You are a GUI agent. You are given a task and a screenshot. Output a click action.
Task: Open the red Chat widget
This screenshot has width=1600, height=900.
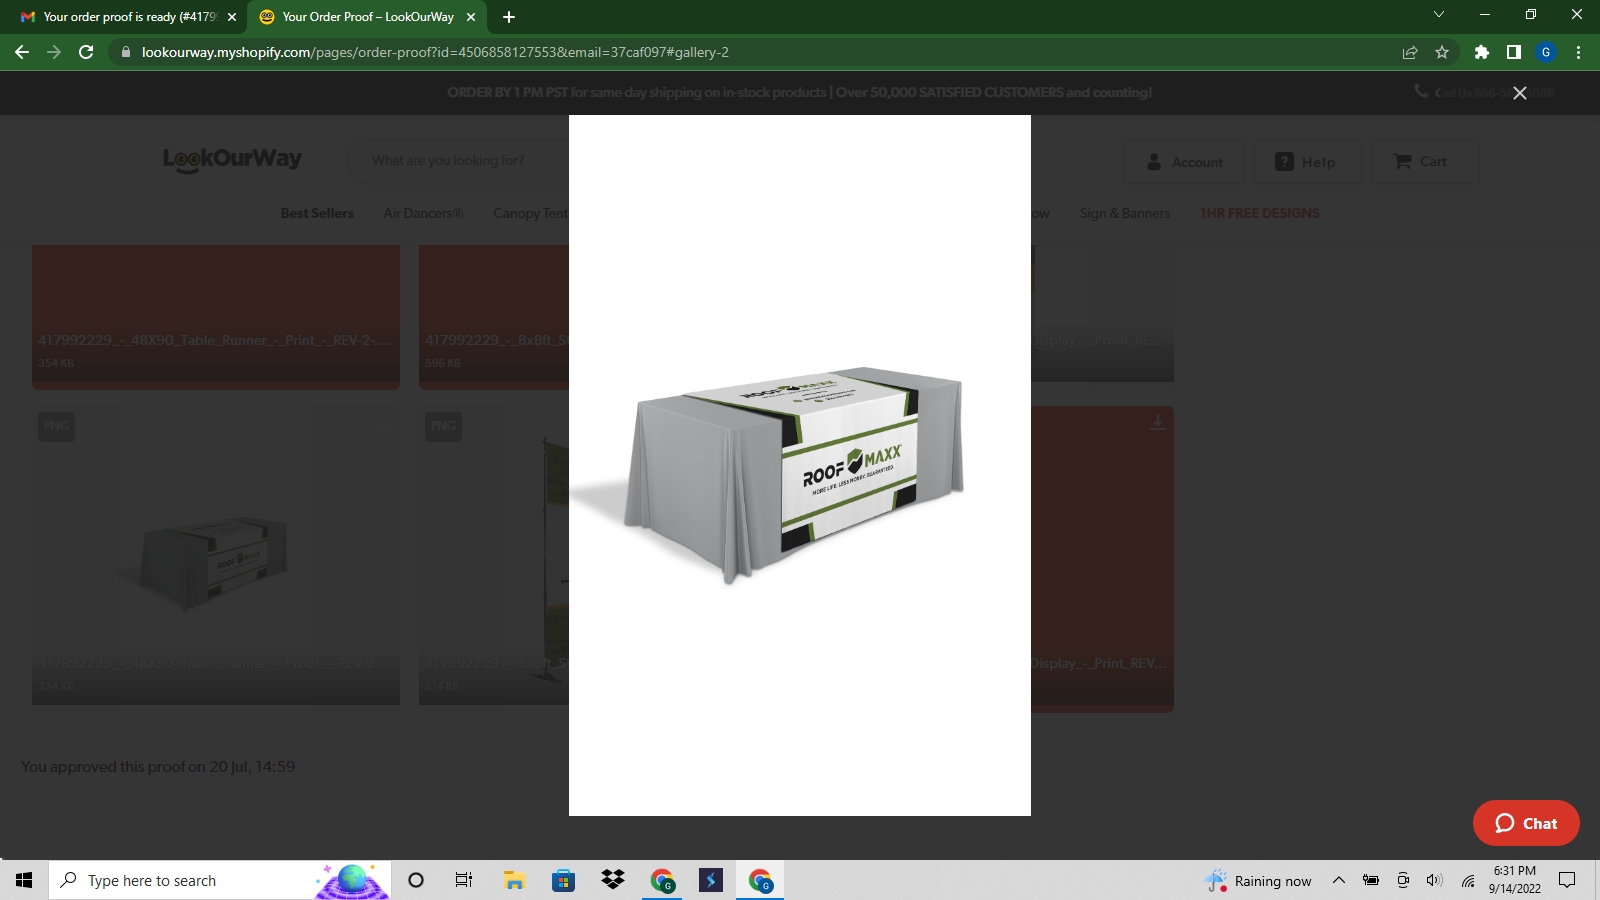[x=1526, y=823]
